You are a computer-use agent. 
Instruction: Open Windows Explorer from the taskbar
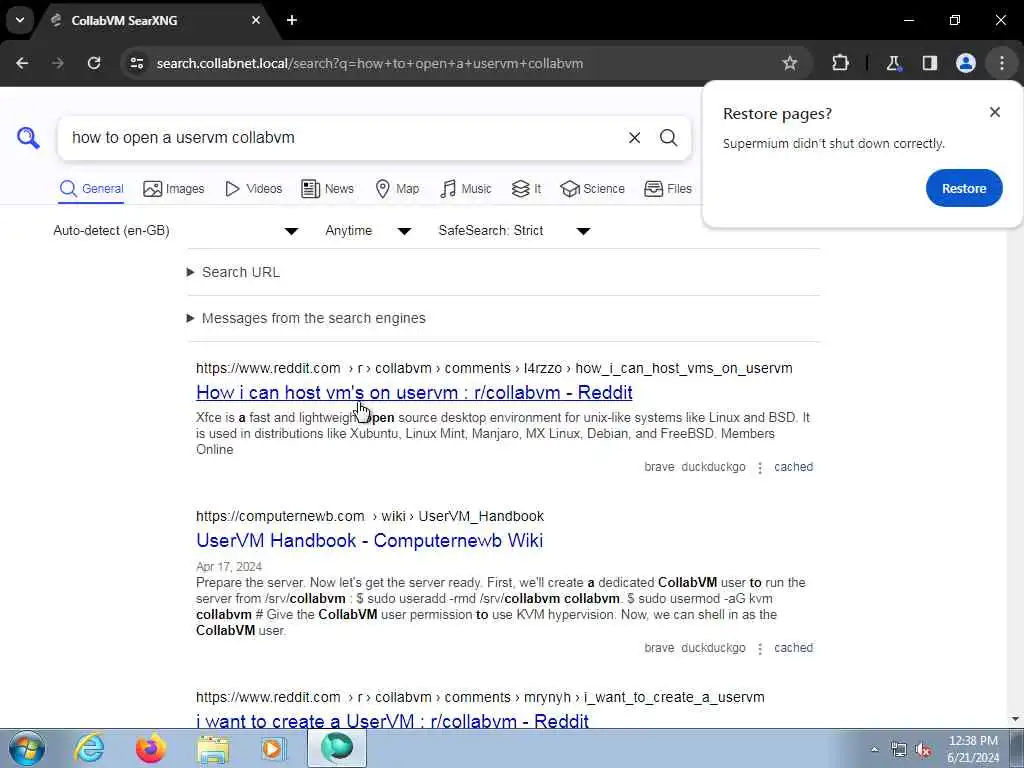tap(213, 748)
